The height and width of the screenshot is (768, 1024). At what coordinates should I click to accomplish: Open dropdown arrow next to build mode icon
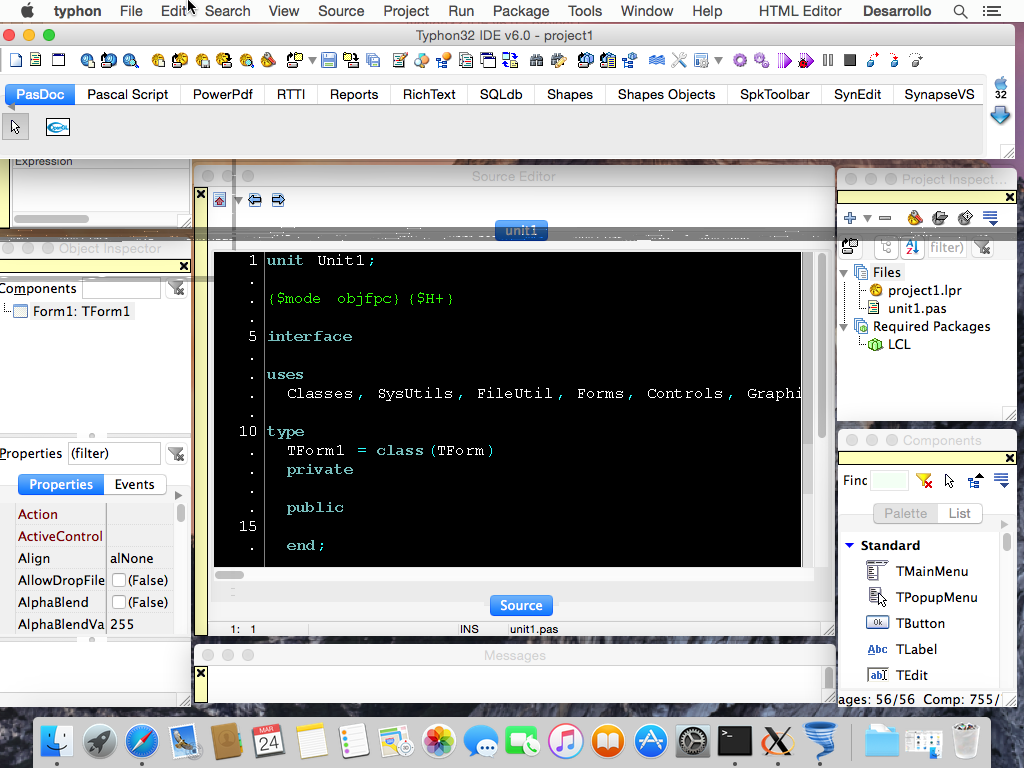pos(718,61)
